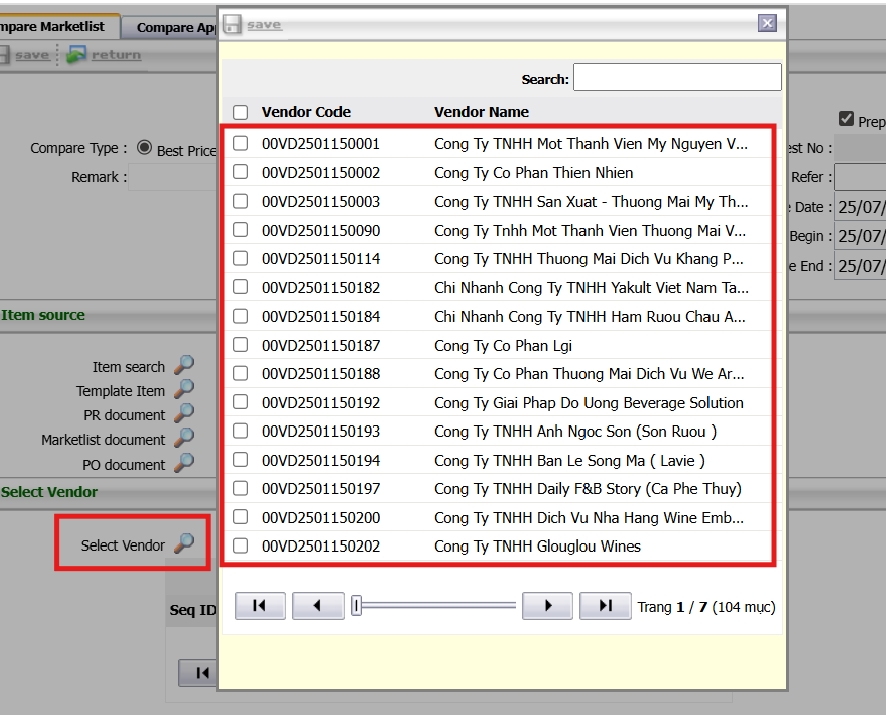
Task: Go to next page of vendor list
Action: pos(547,606)
